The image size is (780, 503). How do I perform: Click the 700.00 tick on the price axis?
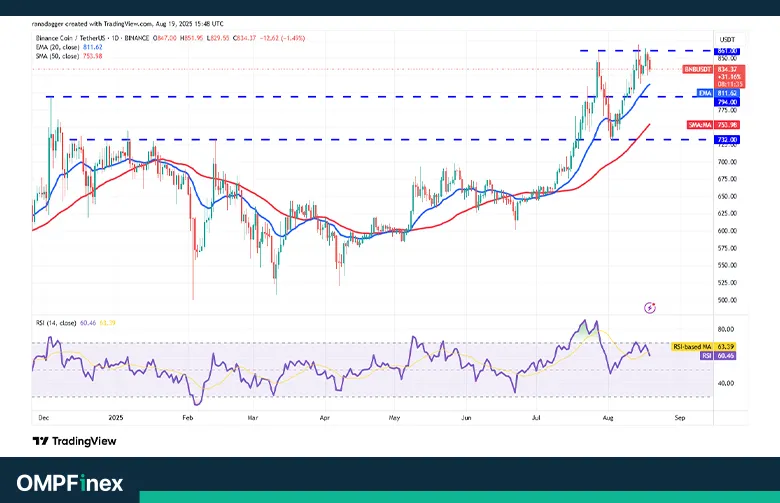(x=727, y=162)
